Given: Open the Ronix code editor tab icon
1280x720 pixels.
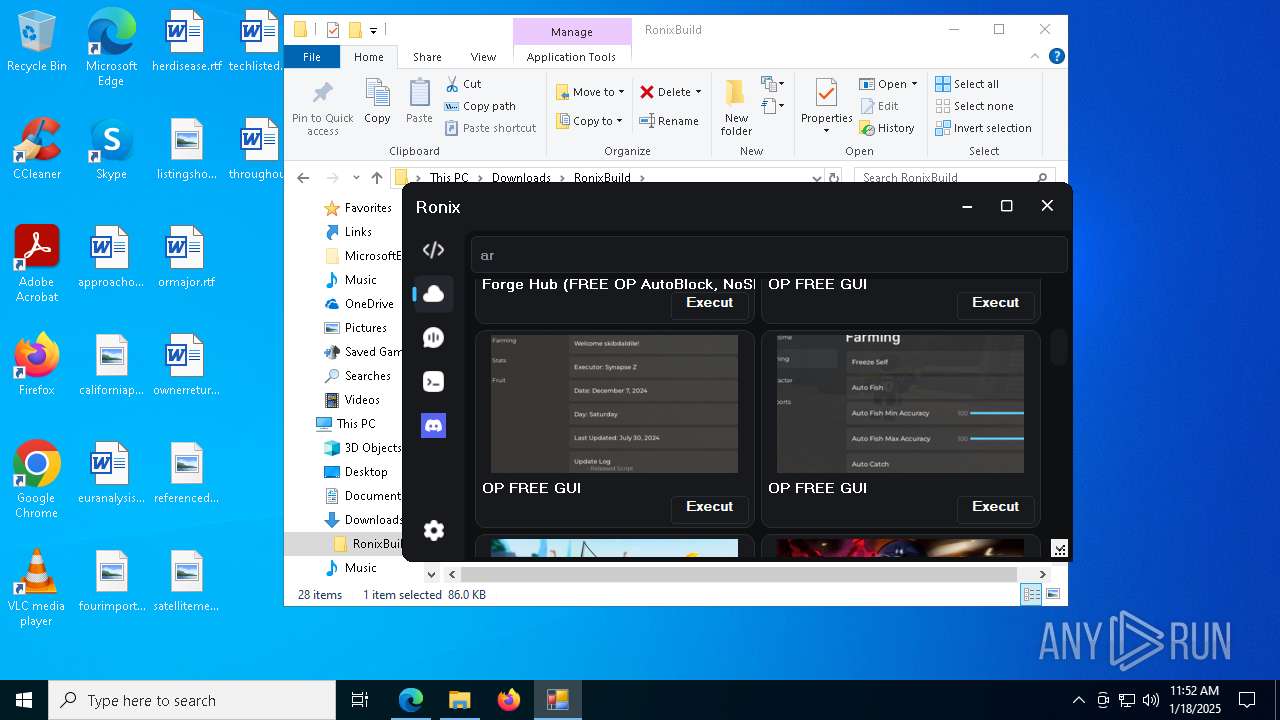Looking at the screenshot, I should (433, 250).
